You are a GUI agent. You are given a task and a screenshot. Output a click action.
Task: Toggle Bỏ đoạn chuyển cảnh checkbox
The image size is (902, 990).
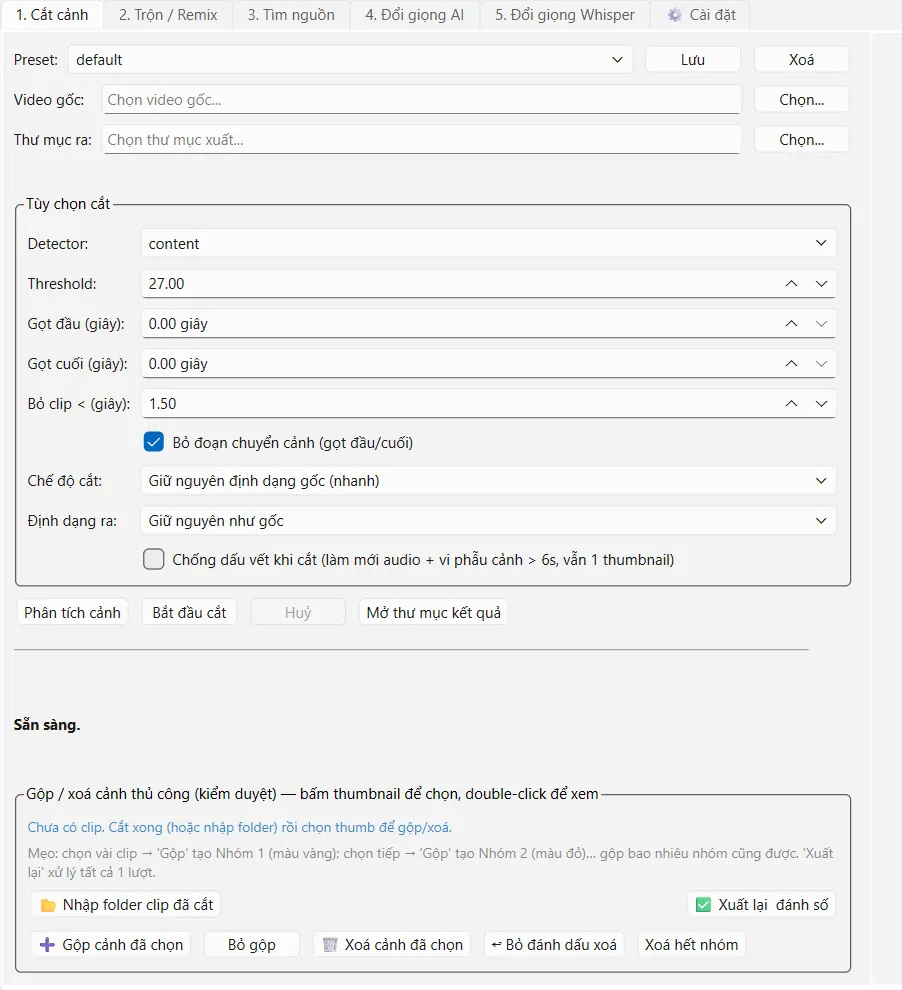(153, 443)
